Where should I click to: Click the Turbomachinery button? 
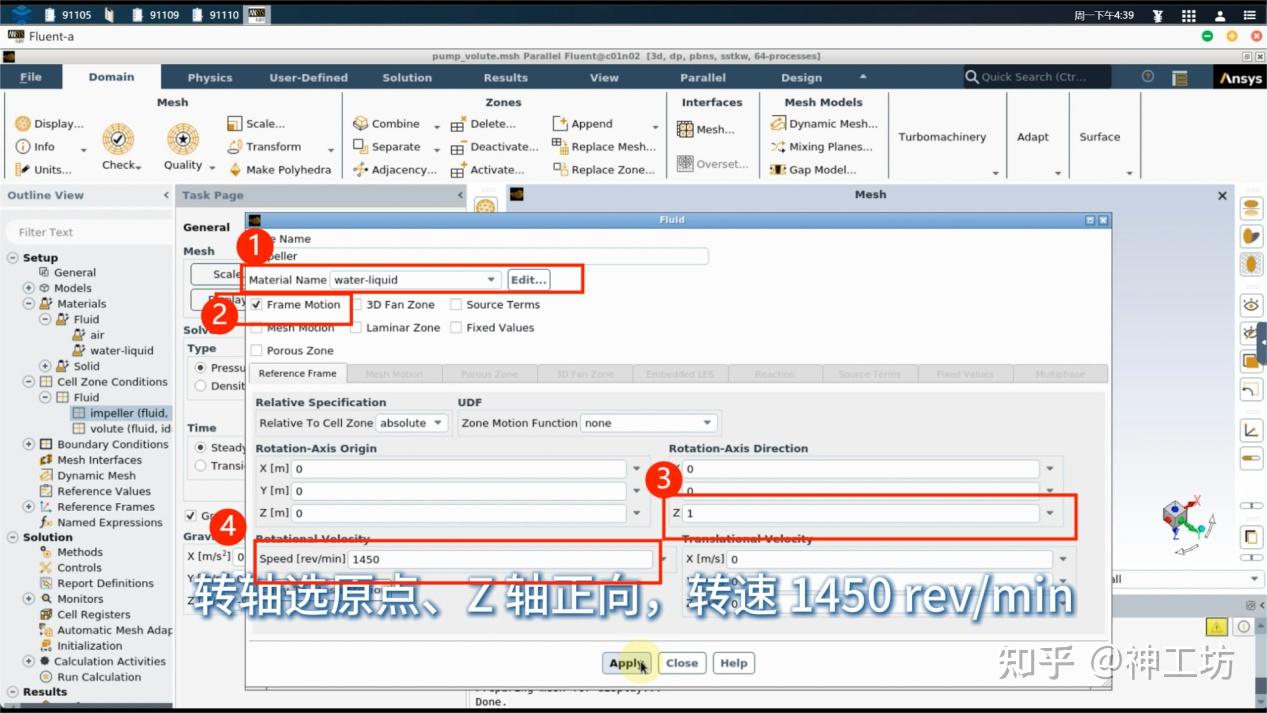pos(942,137)
